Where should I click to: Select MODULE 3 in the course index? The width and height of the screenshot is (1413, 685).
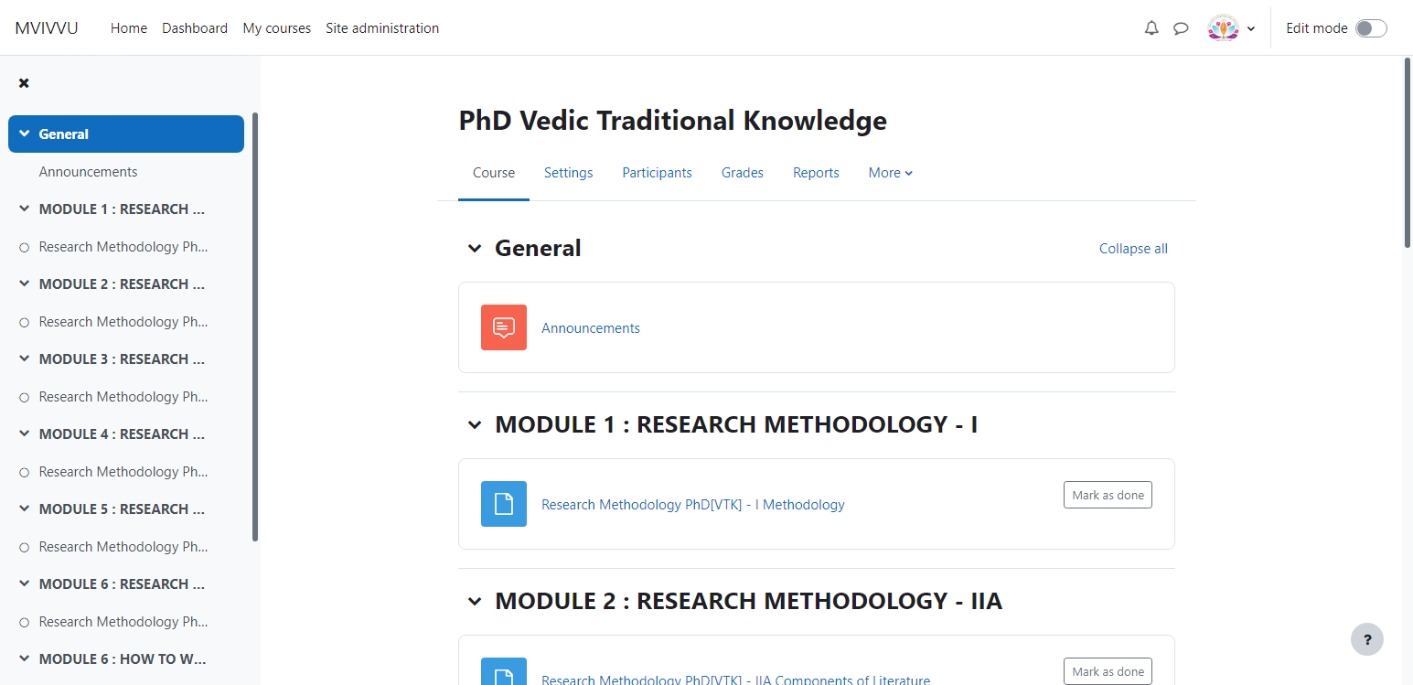click(x=122, y=359)
